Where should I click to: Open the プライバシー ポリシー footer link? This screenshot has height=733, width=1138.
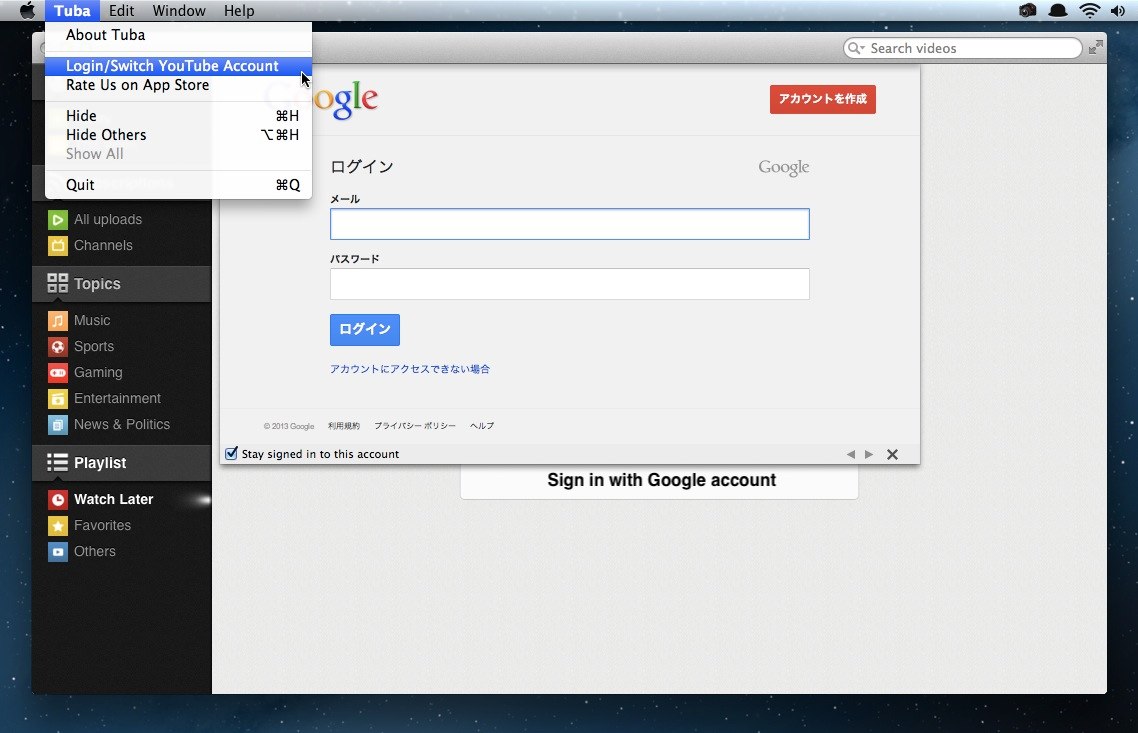(x=414, y=426)
